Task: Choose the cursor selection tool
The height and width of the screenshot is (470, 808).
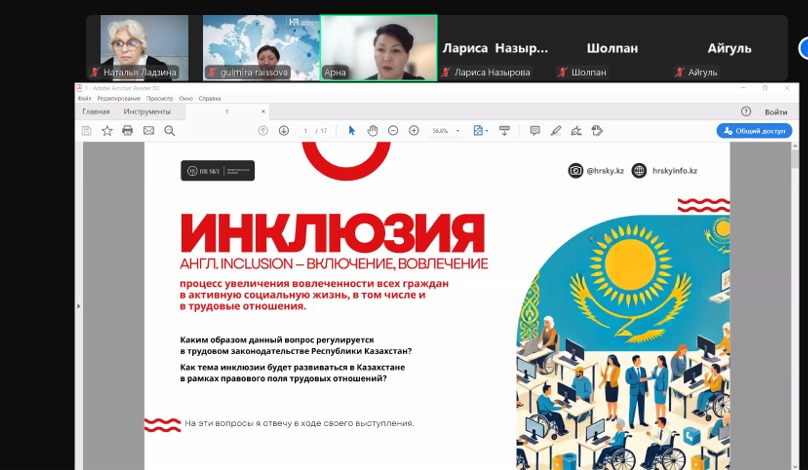Action: point(351,130)
